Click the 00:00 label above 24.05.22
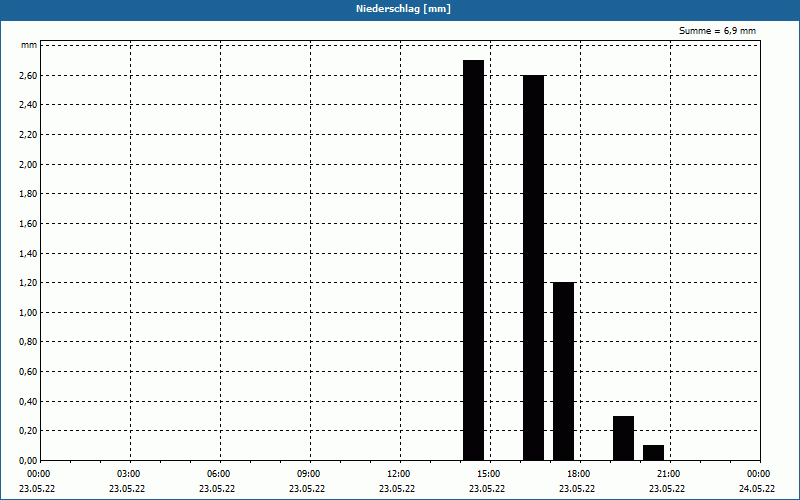800x500 pixels. point(759,474)
